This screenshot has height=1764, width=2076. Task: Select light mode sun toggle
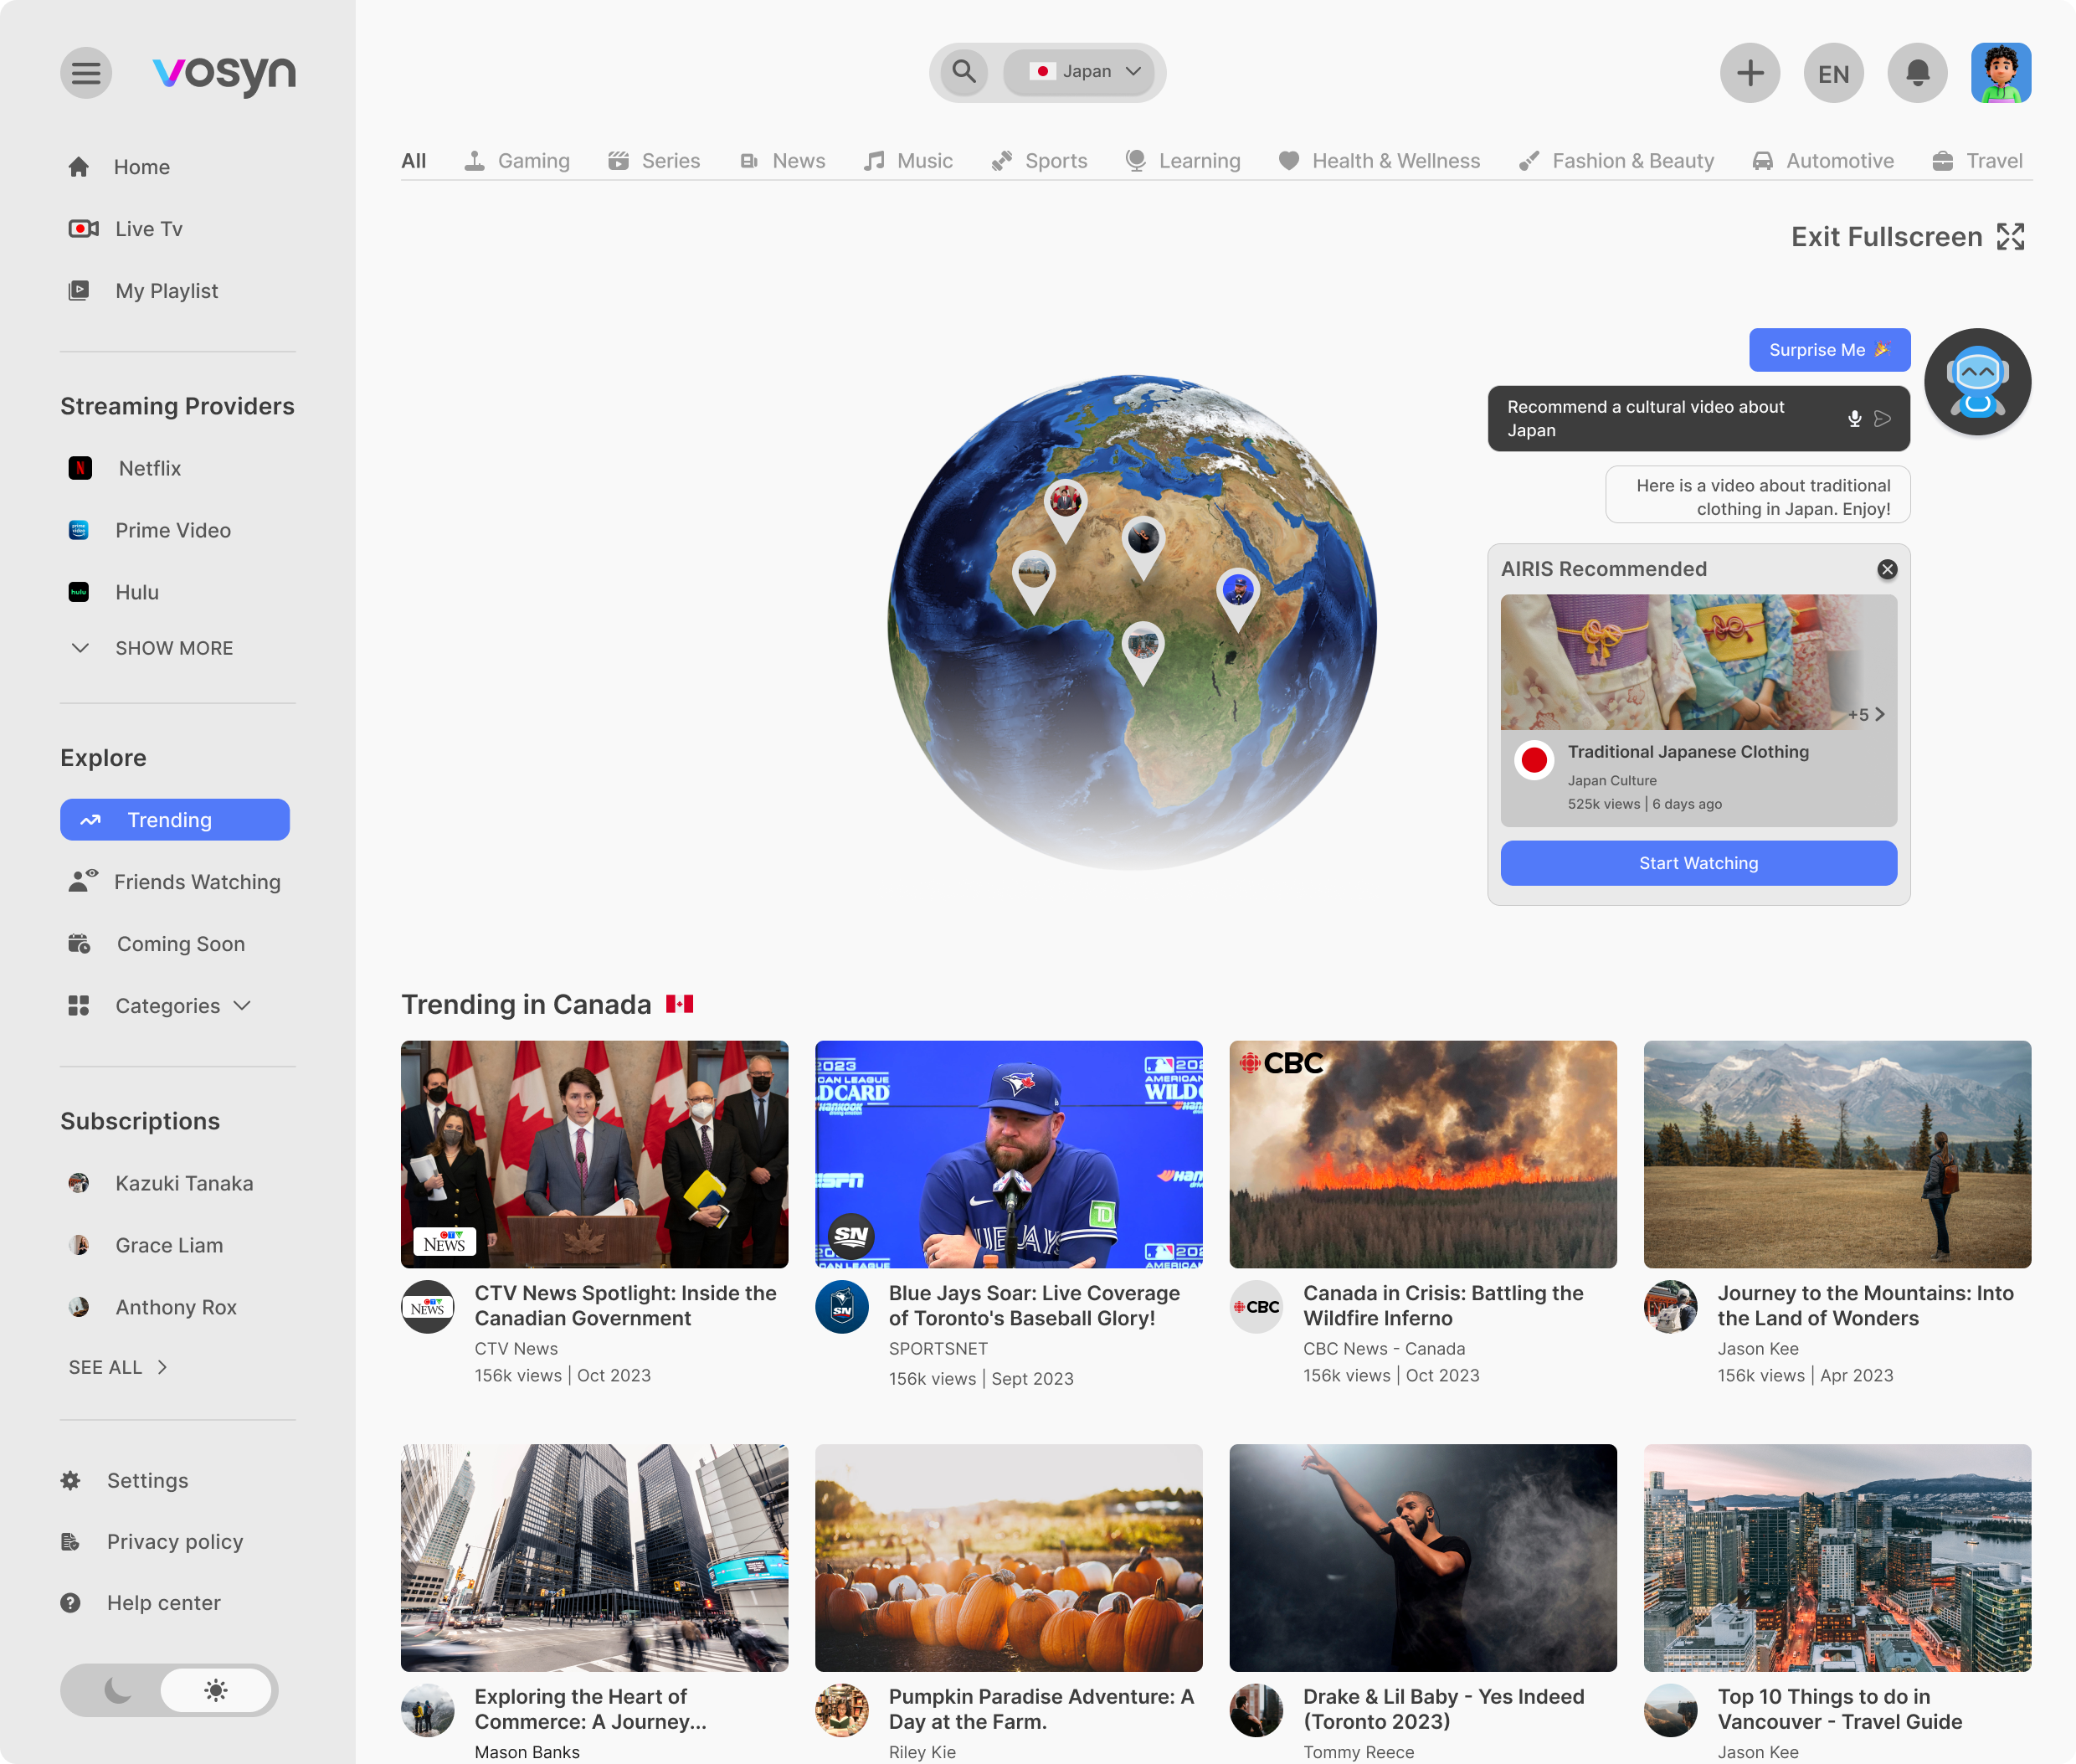pyautogui.click(x=216, y=1690)
